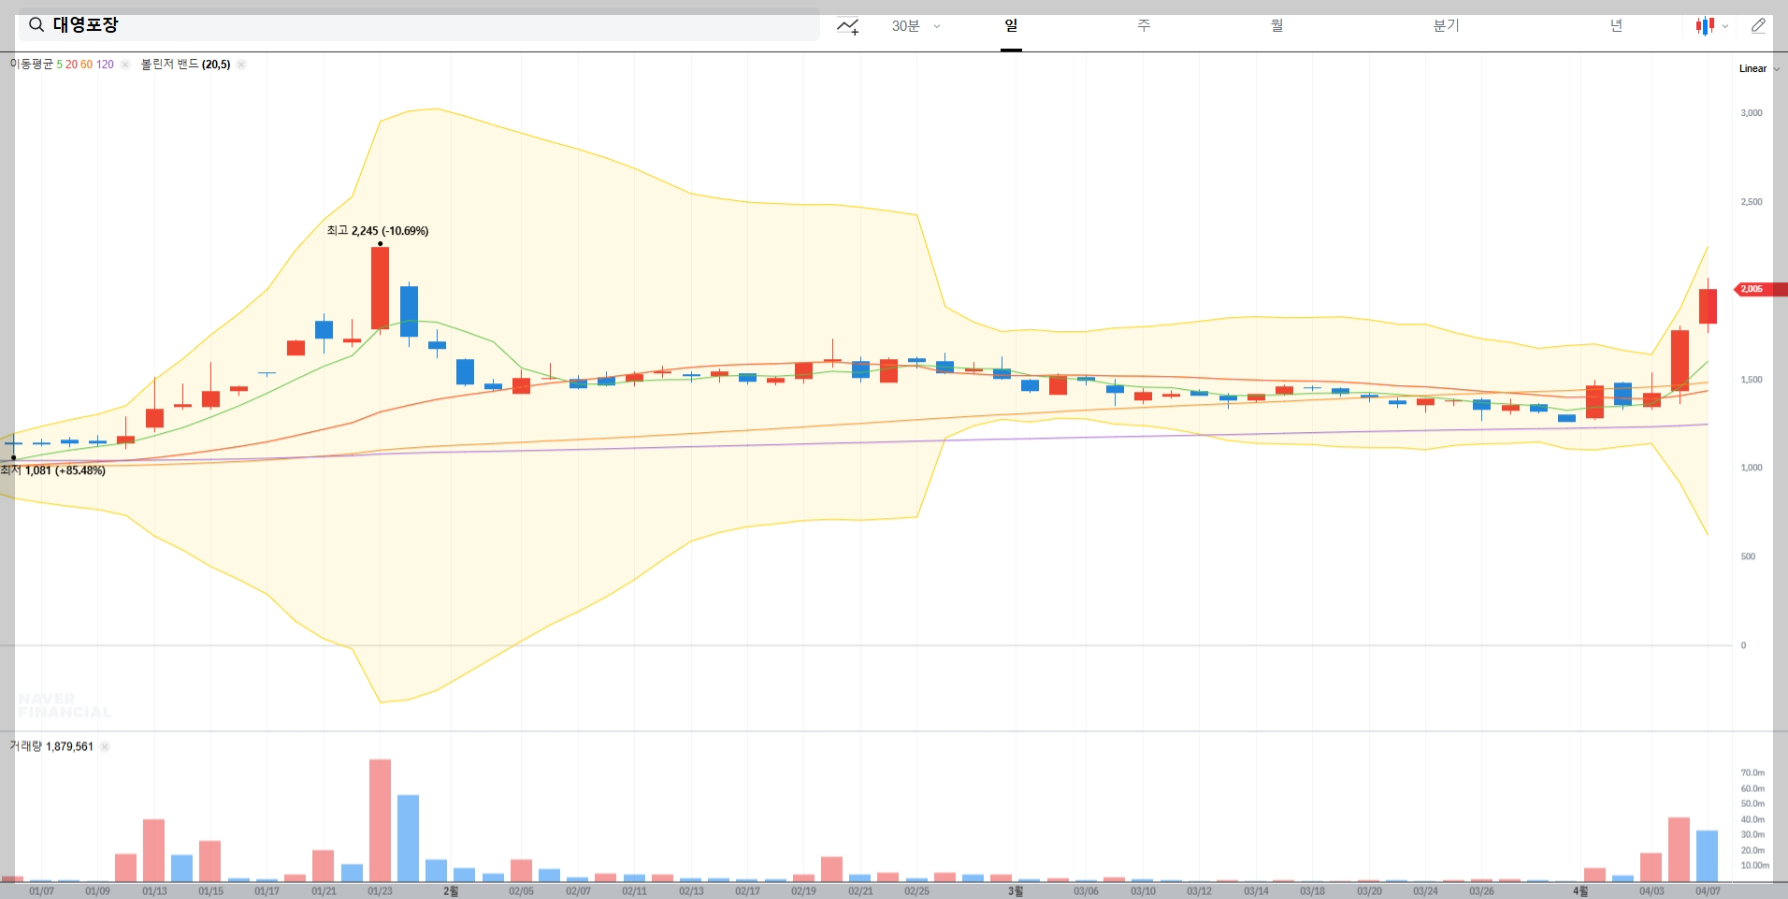Click the 5 moving average period
1788x899 pixels.
(59, 64)
